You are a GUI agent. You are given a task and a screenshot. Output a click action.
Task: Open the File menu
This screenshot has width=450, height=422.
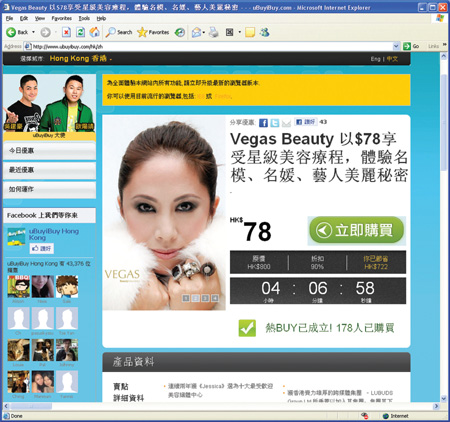[x=9, y=18]
